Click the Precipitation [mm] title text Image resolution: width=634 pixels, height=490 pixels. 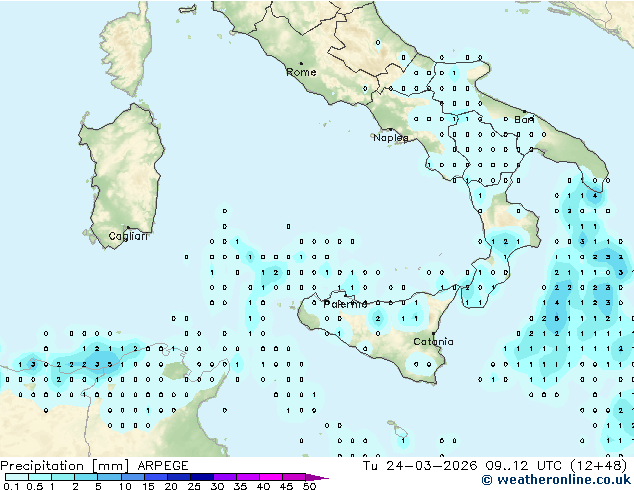(65, 466)
